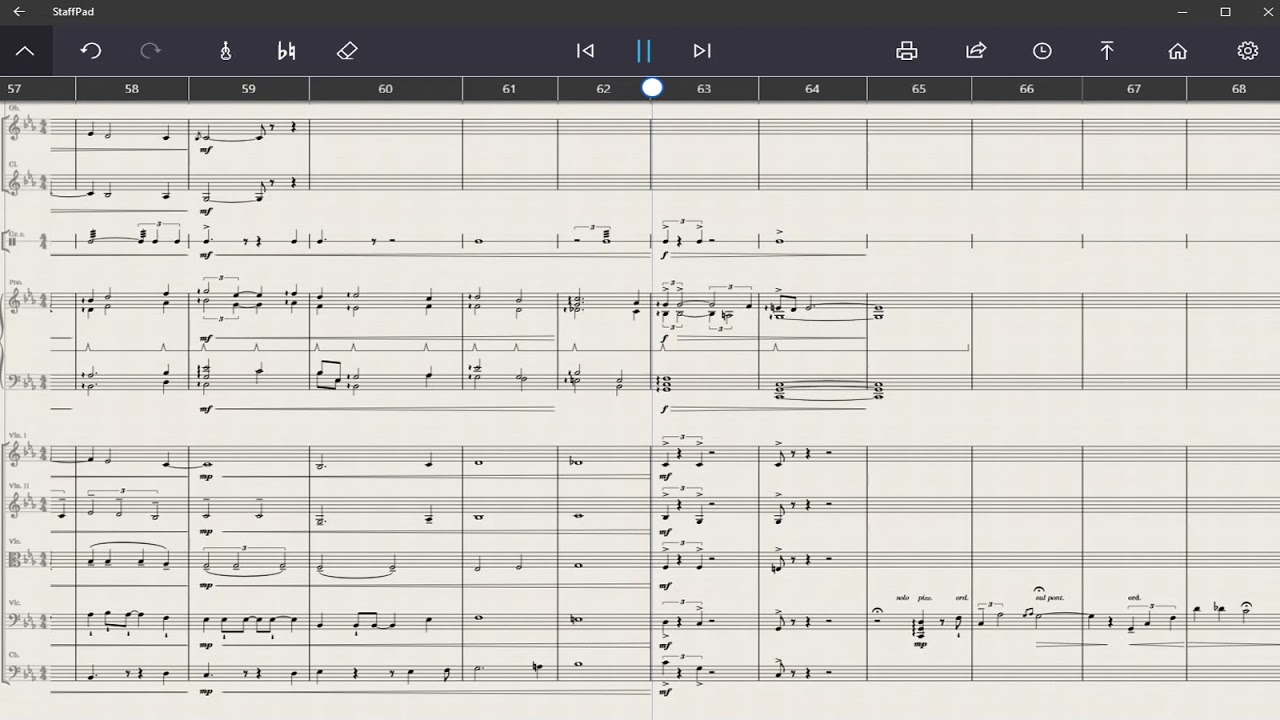Image resolution: width=1280 pixels, height=720 pixels.
Task: Jump to bar 63 on the ruler
Action: (704, 89)
